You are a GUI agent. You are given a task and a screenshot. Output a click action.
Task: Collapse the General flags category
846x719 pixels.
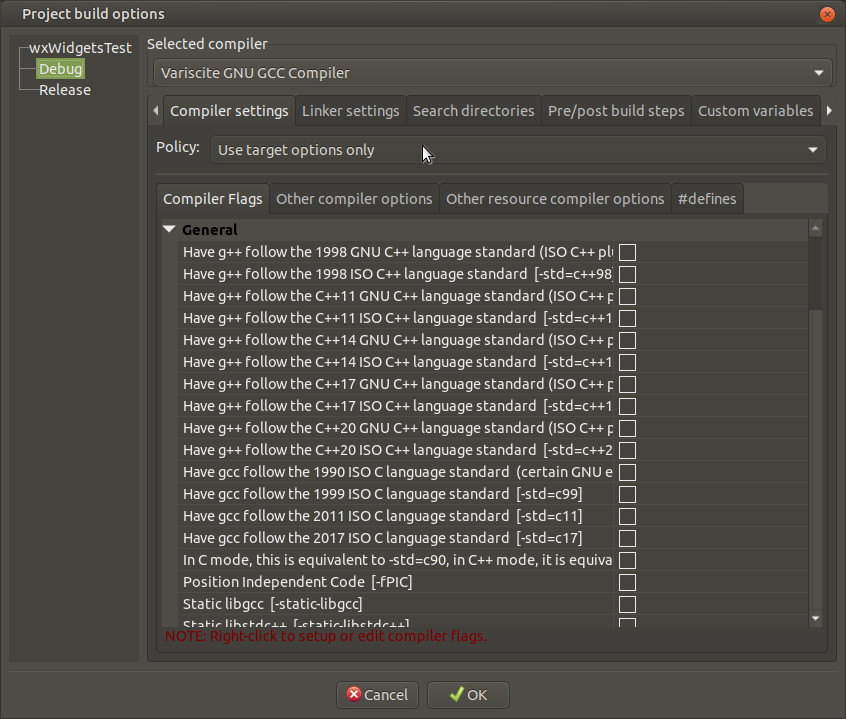tap(169, 230)
